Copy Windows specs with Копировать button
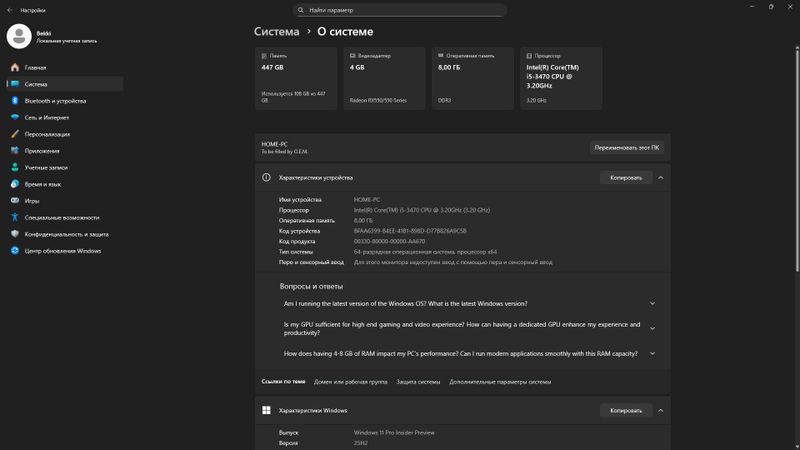 626,410
